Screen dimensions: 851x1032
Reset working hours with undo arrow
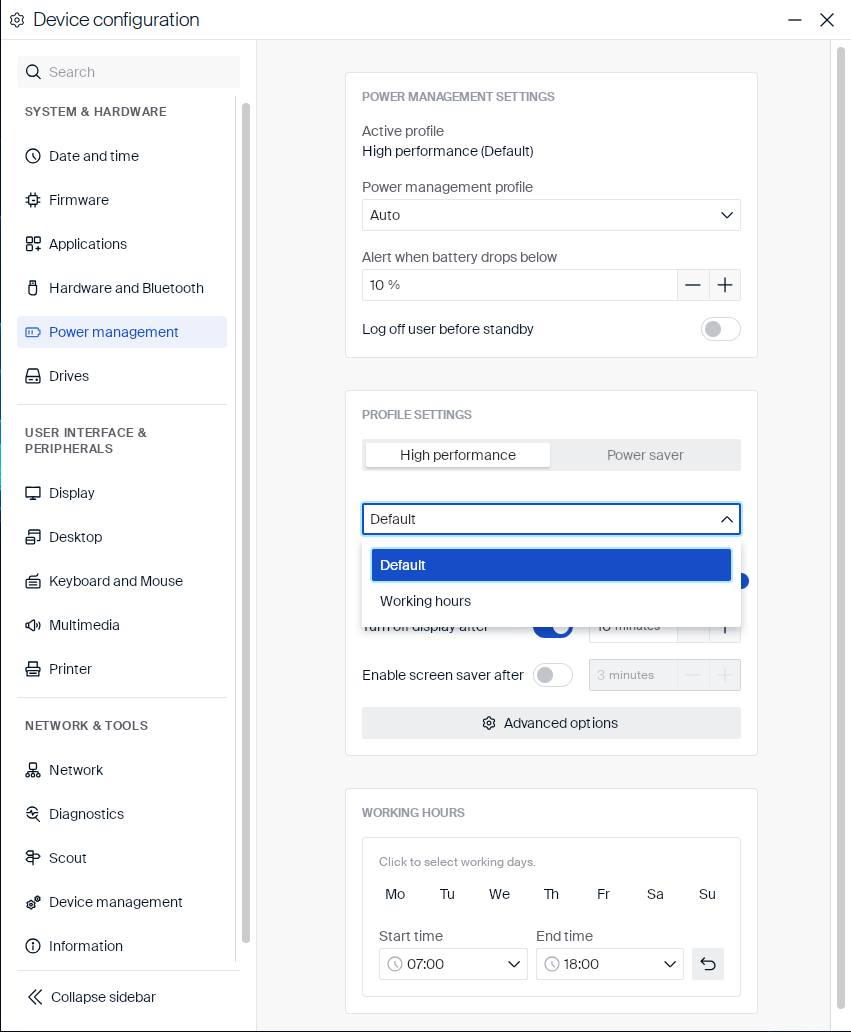pyautogui.click(x=708, y=964)
